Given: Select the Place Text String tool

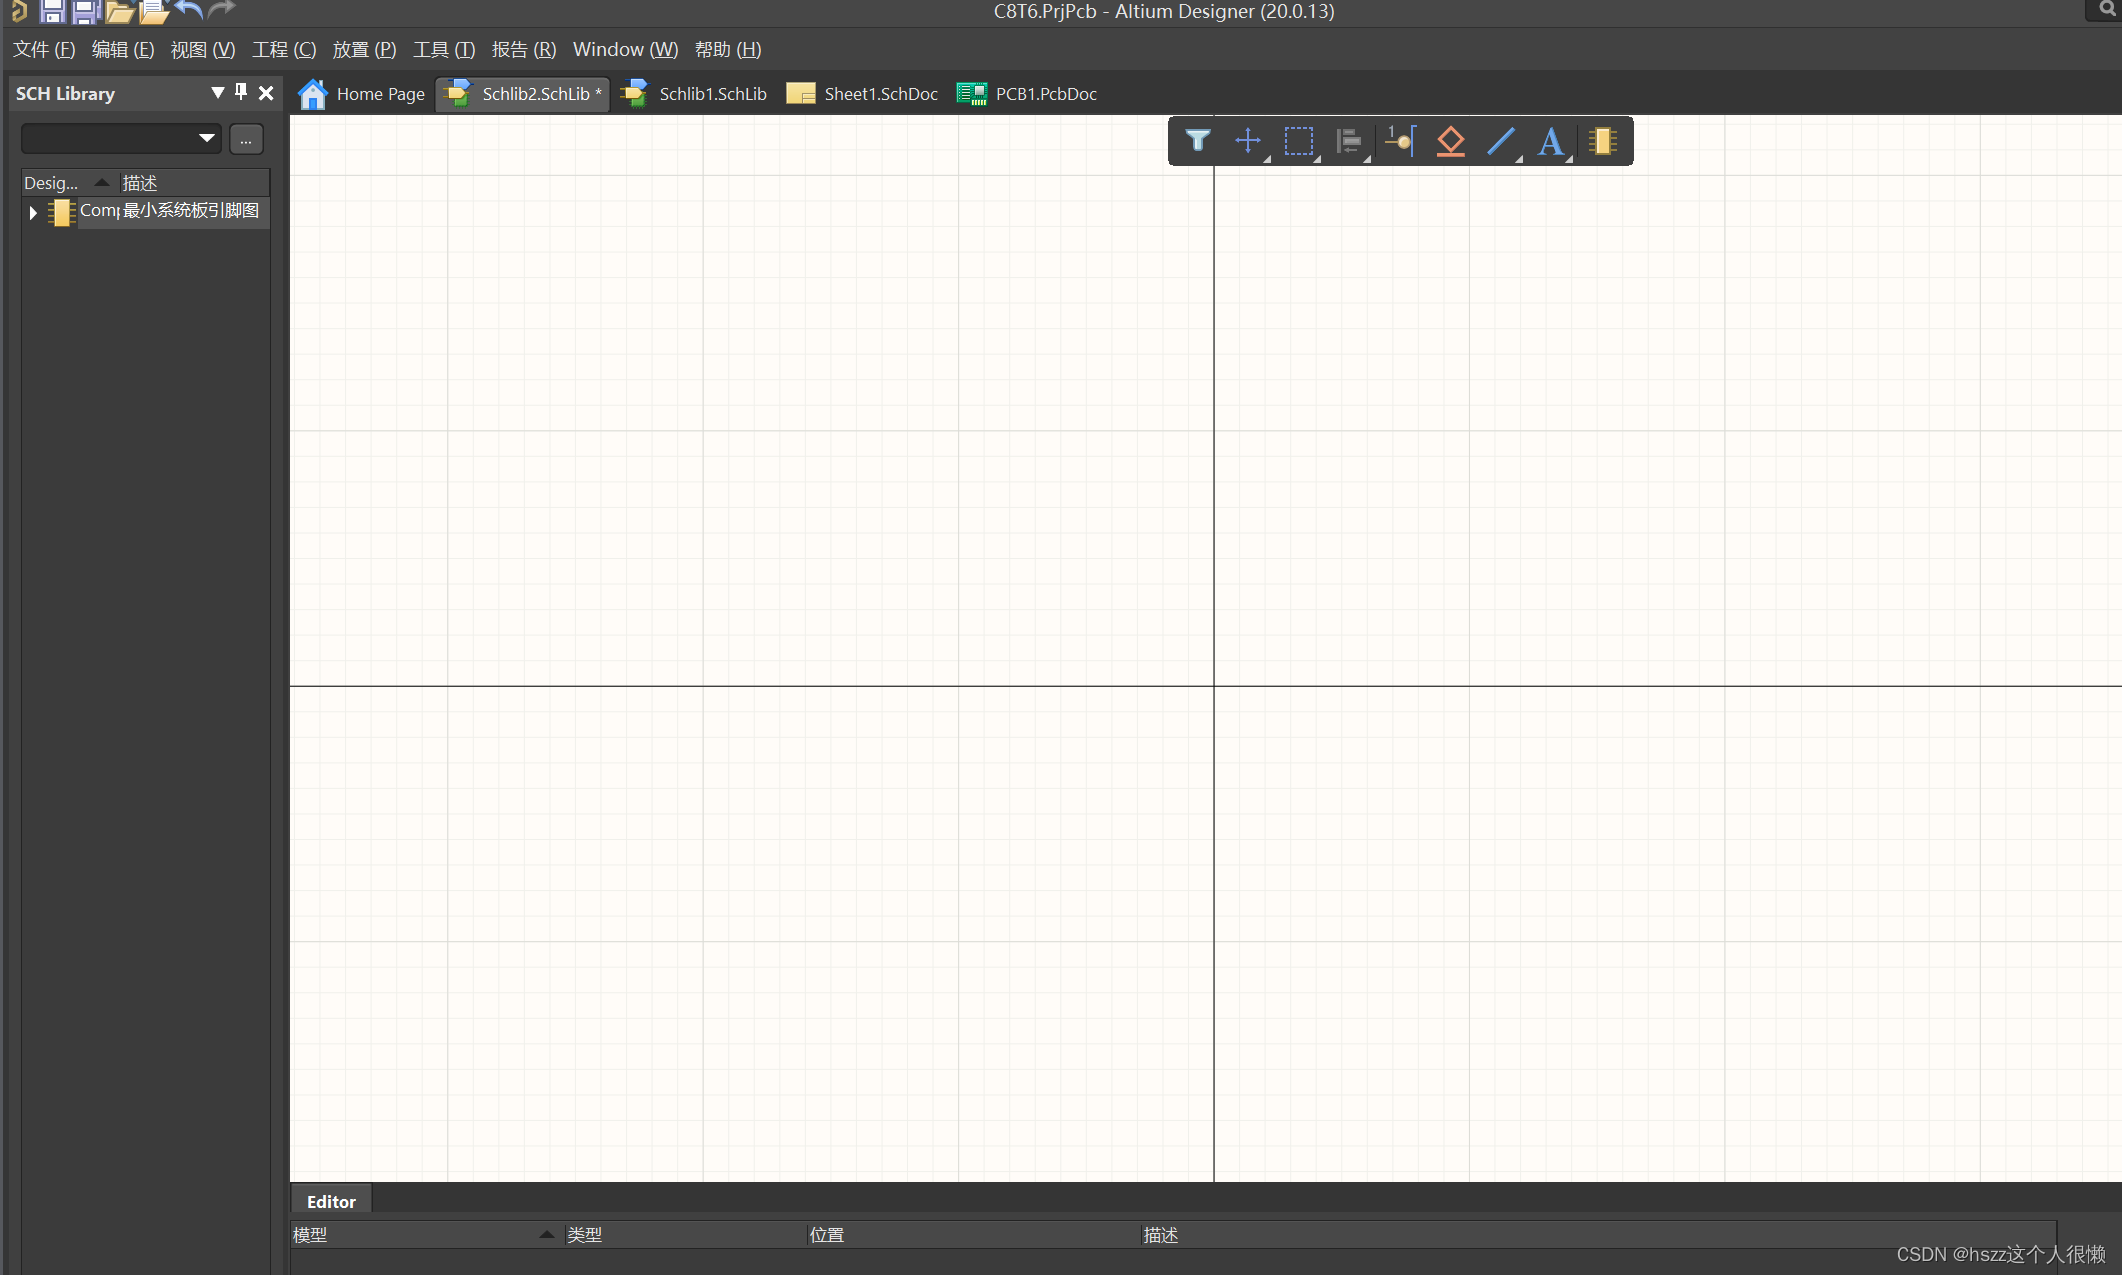Looking at the screenshot, I should pos(1551,141).
